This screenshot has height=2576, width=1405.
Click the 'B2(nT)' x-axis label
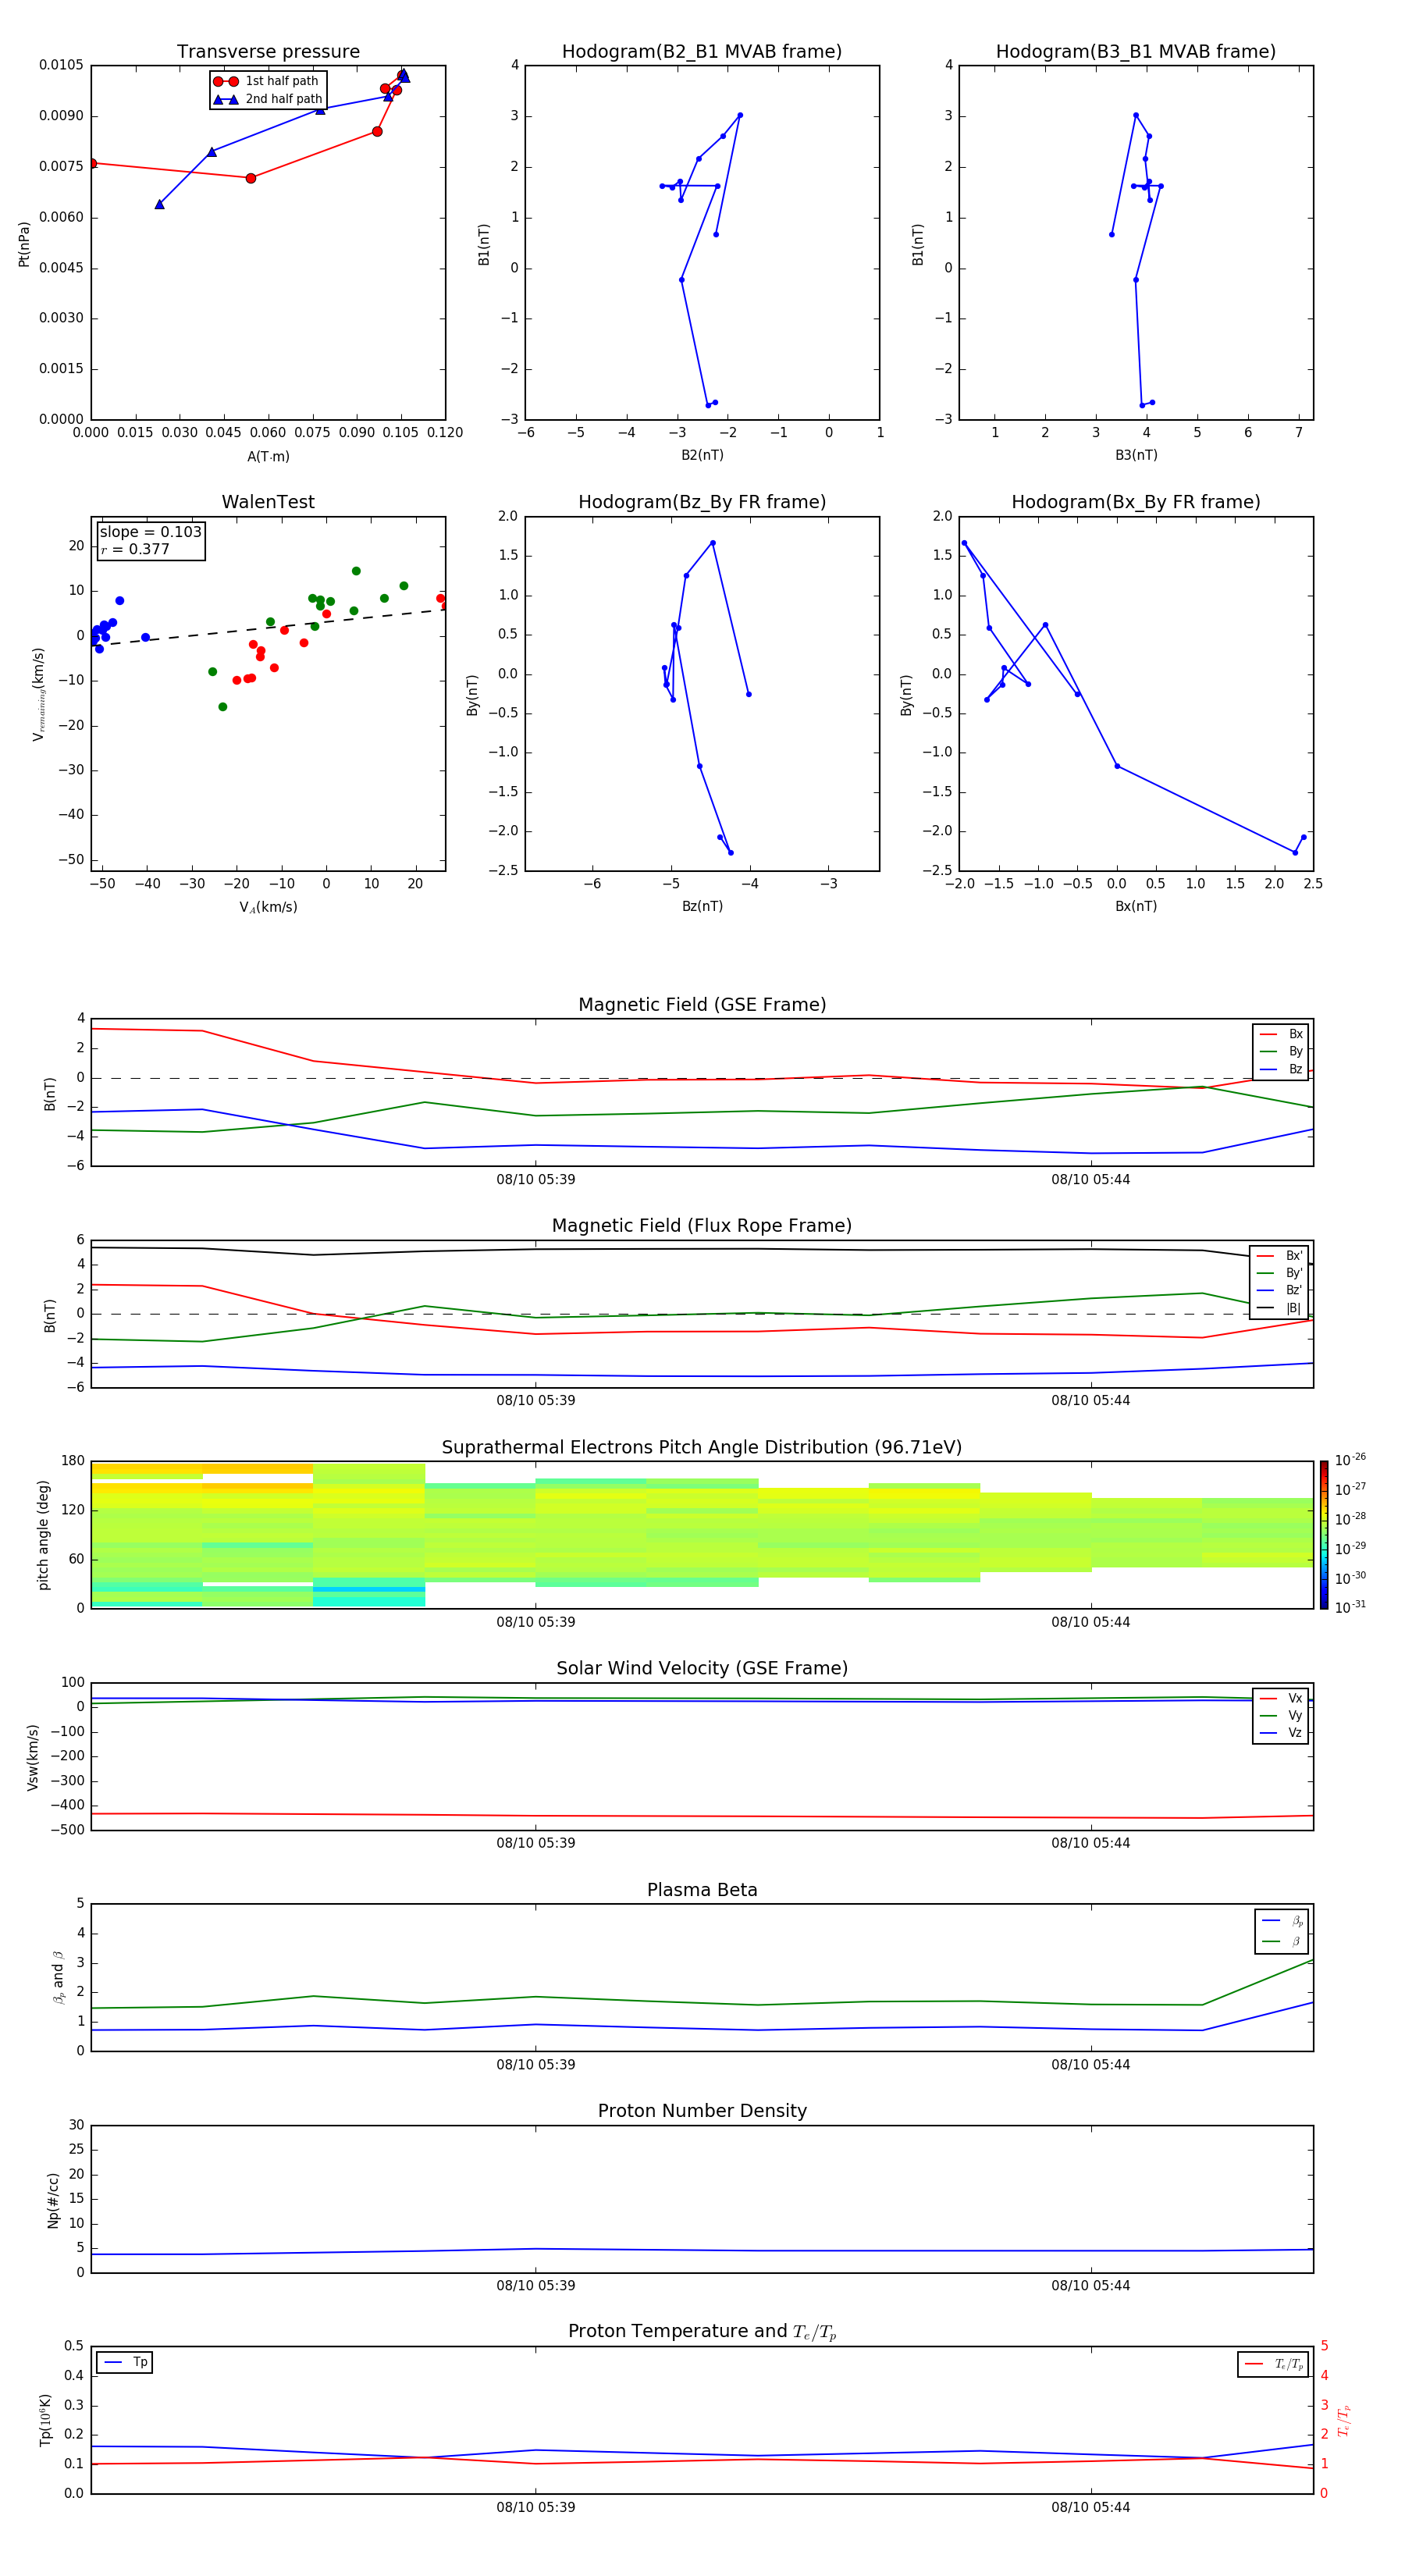(x=702, y=455)
